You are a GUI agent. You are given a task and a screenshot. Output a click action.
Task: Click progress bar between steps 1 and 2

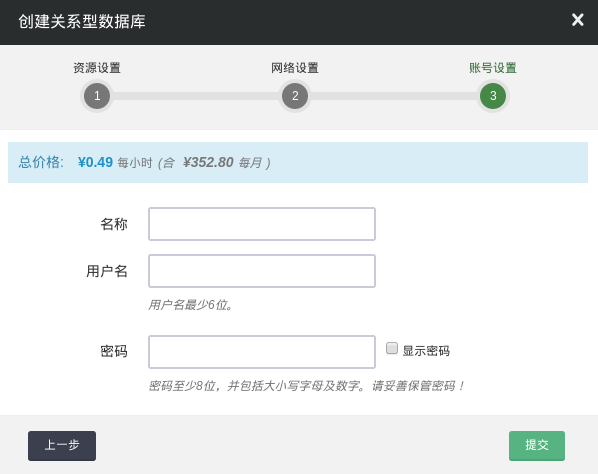pyautogui.click(x=196, y=96)
